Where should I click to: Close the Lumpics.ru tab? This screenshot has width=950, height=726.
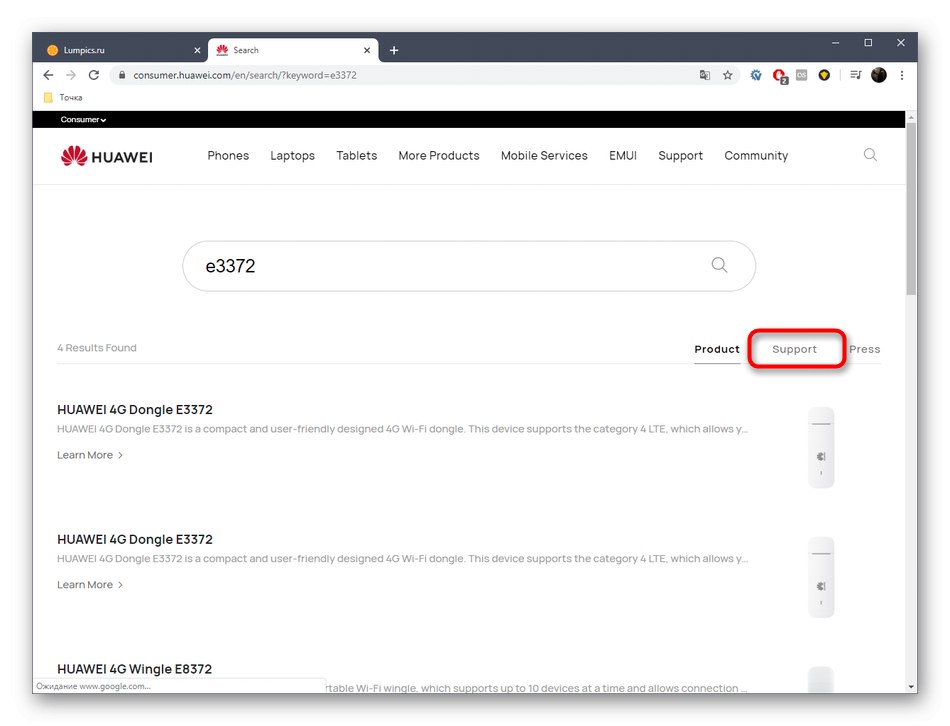(197, 50)
